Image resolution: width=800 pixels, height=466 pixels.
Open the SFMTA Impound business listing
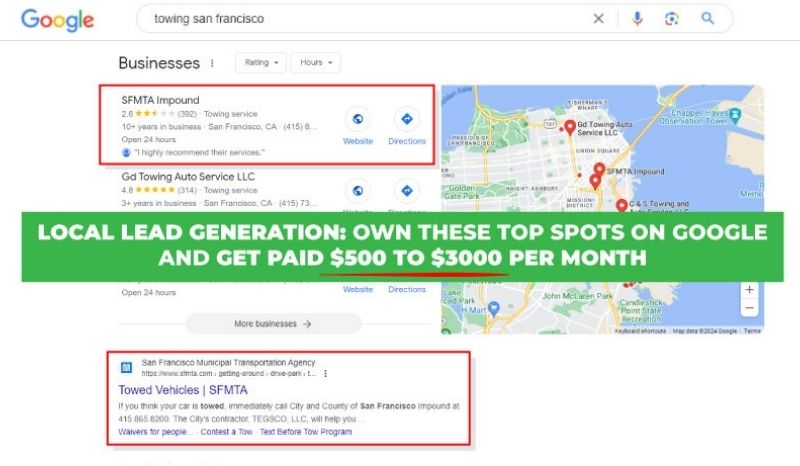click(x=160, y=100)
